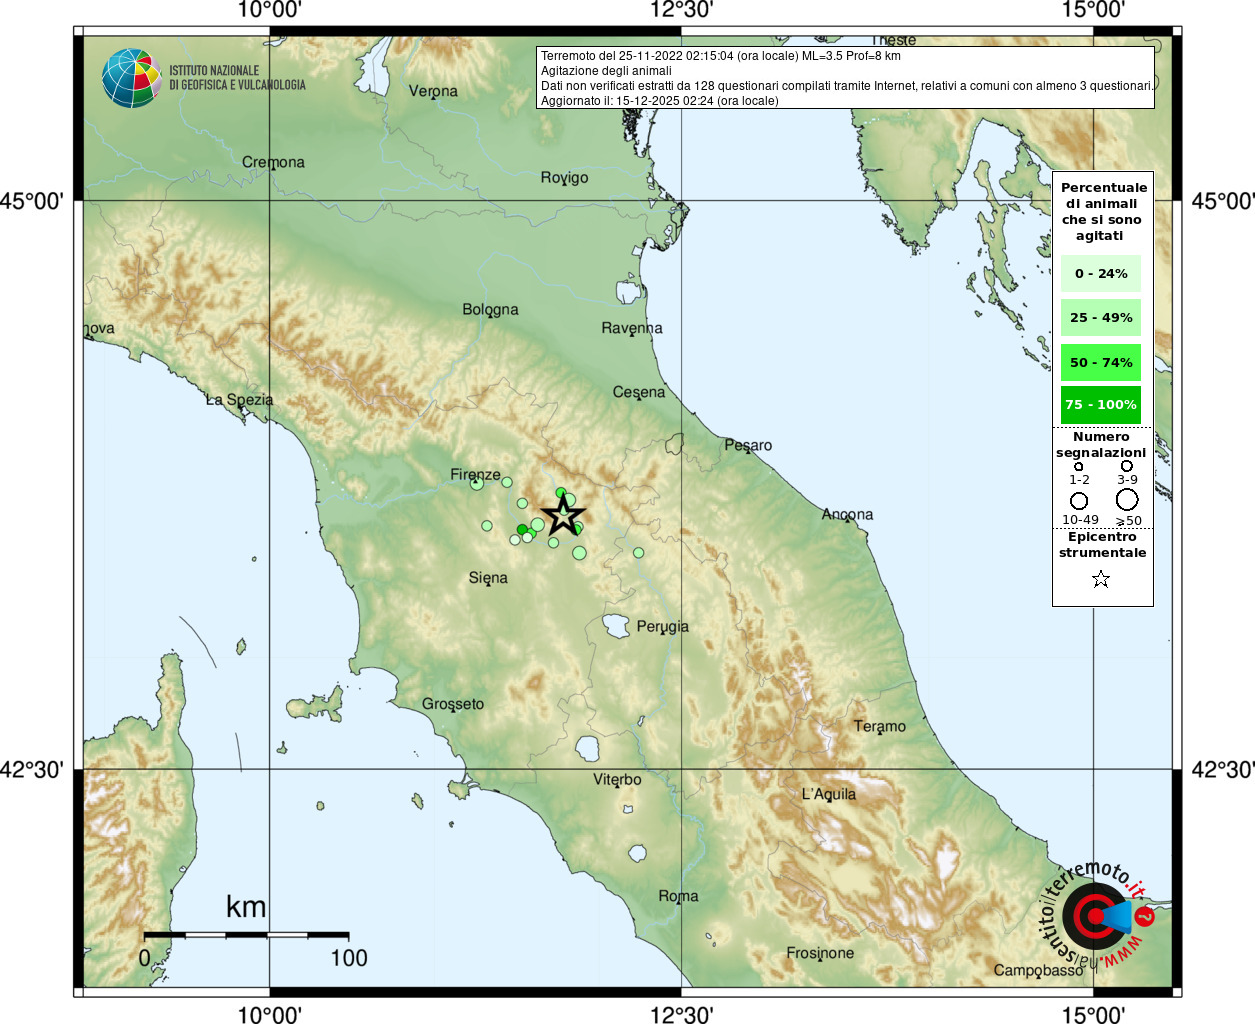1255x1024 pixels.
Task: Select the 0 - 24% legend swatch
Action: pos(1101,274)
